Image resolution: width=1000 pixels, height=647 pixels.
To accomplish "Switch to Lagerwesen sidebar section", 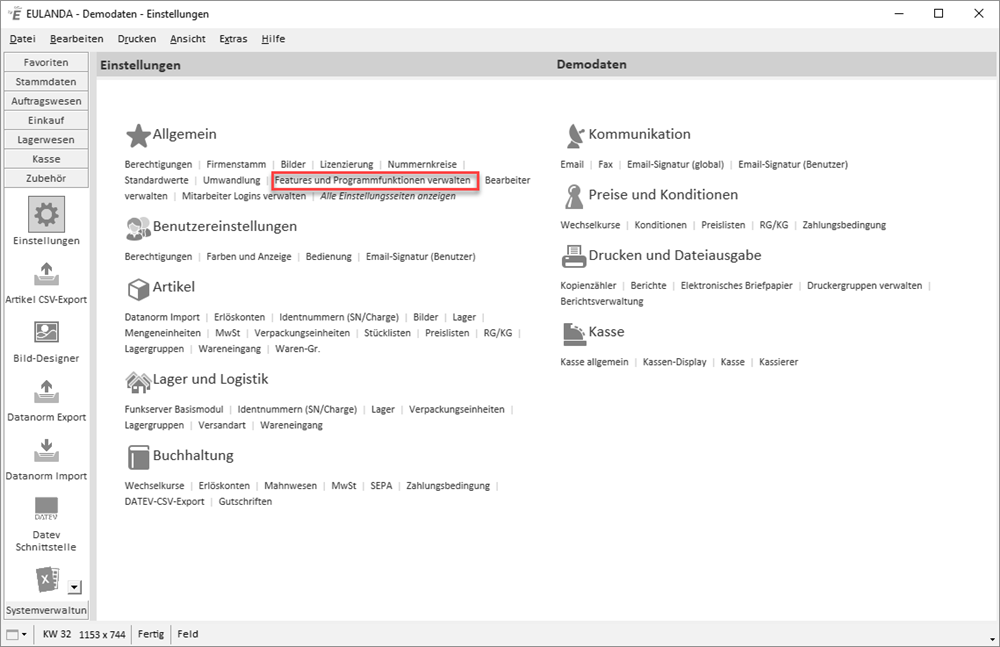I will coord(46,140).
